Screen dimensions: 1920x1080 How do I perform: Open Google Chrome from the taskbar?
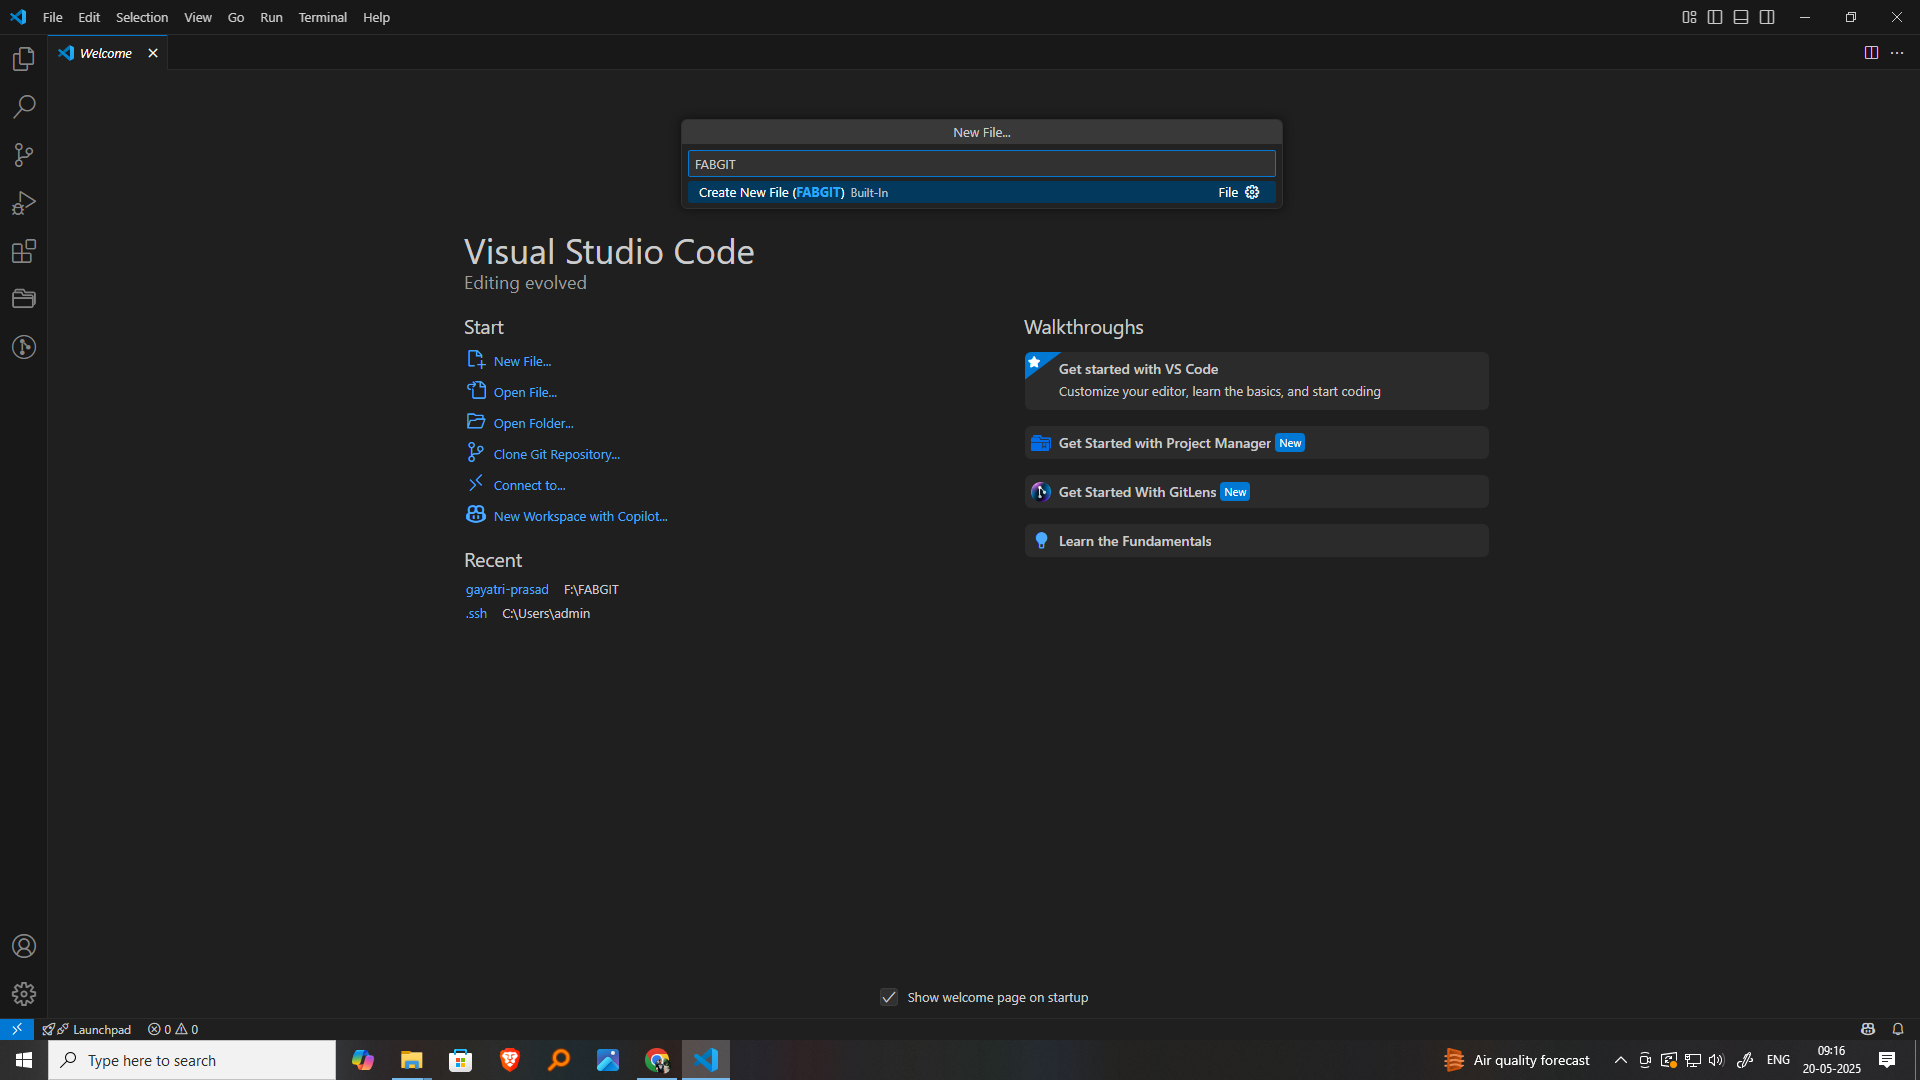(657, 1060)
